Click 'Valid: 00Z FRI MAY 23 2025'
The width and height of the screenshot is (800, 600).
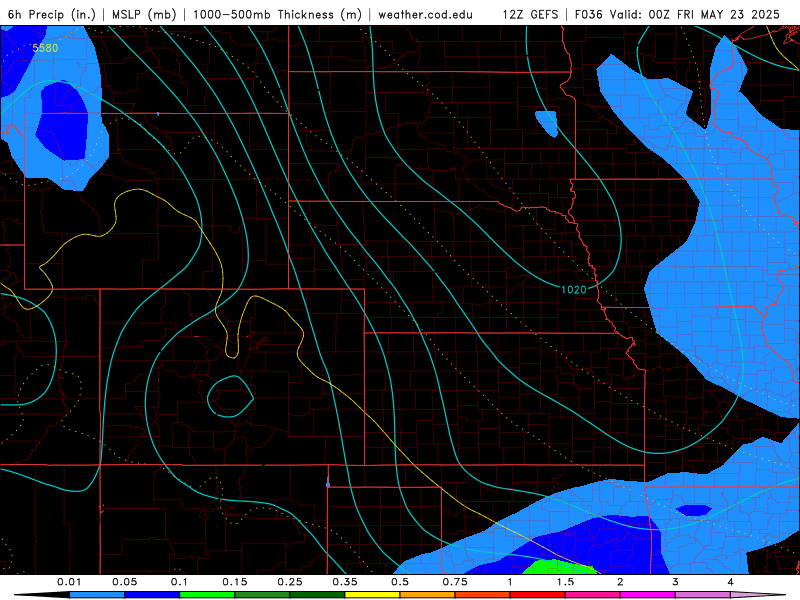point(695,14)
